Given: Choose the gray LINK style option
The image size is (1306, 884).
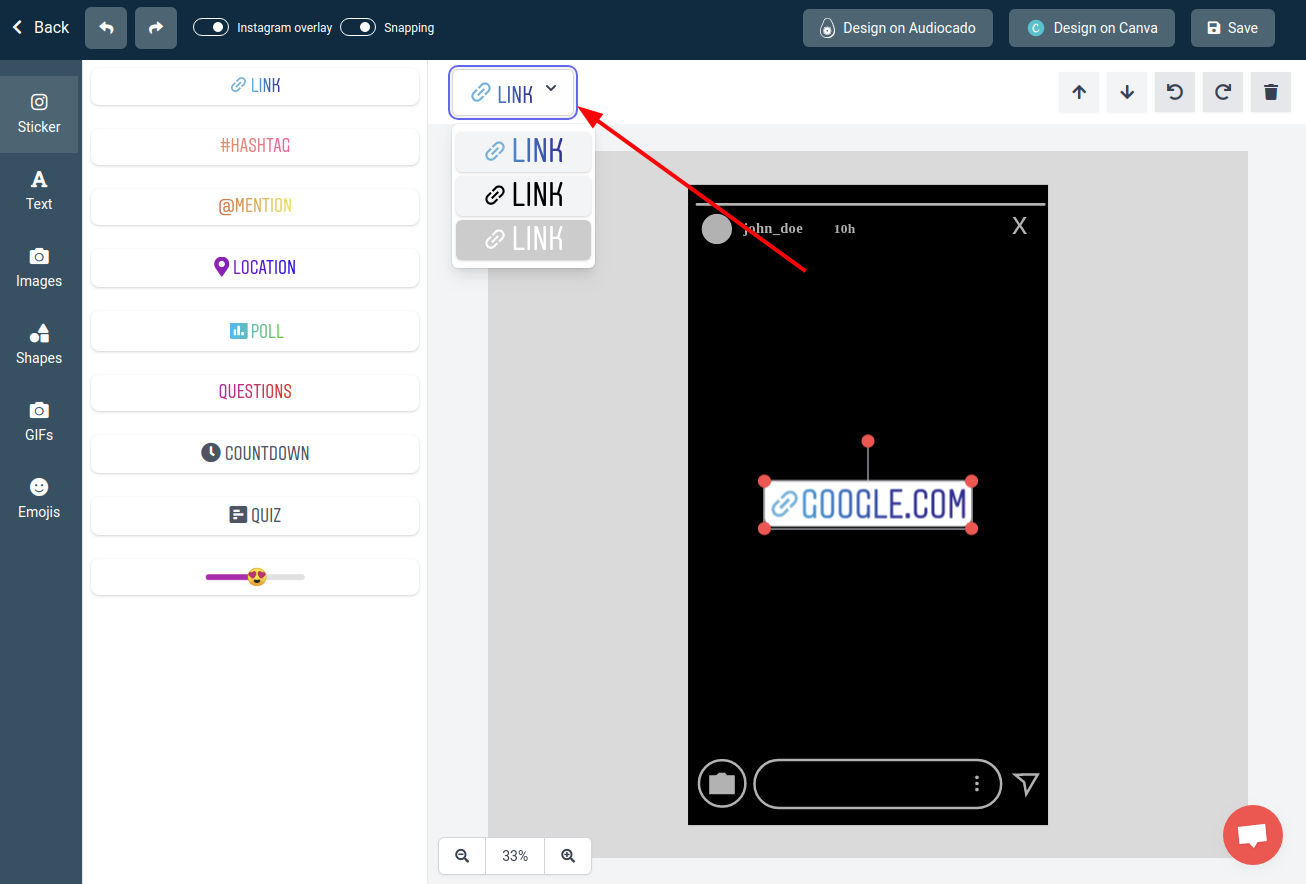Looking at the screenshot, I should [x=524, y=239].
